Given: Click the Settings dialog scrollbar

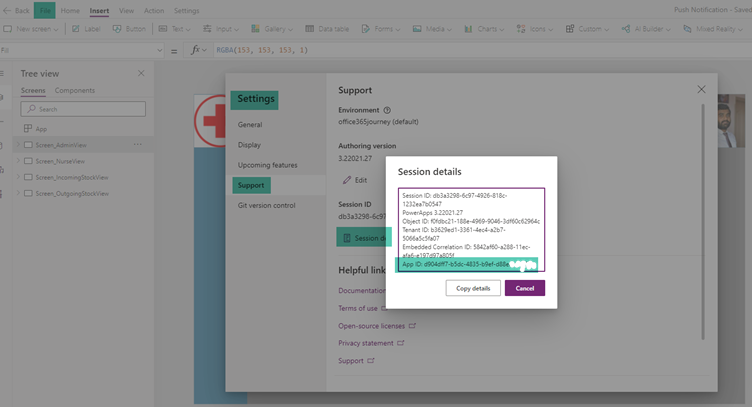Looking at the screenshot, I should tap(703, 221).
